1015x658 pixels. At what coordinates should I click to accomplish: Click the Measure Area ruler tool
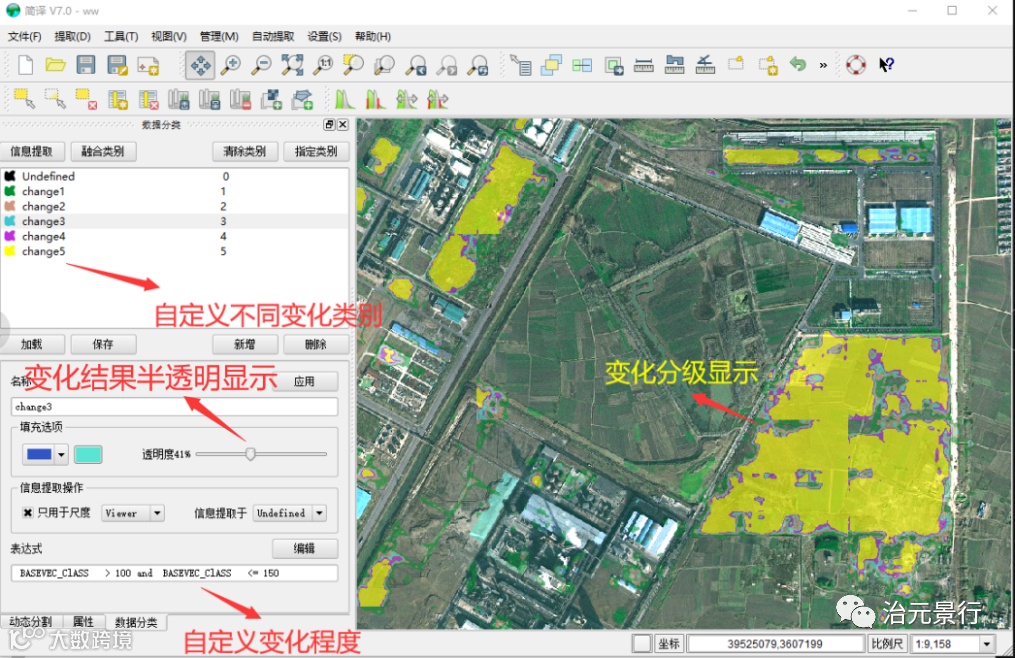pos(675,65)
